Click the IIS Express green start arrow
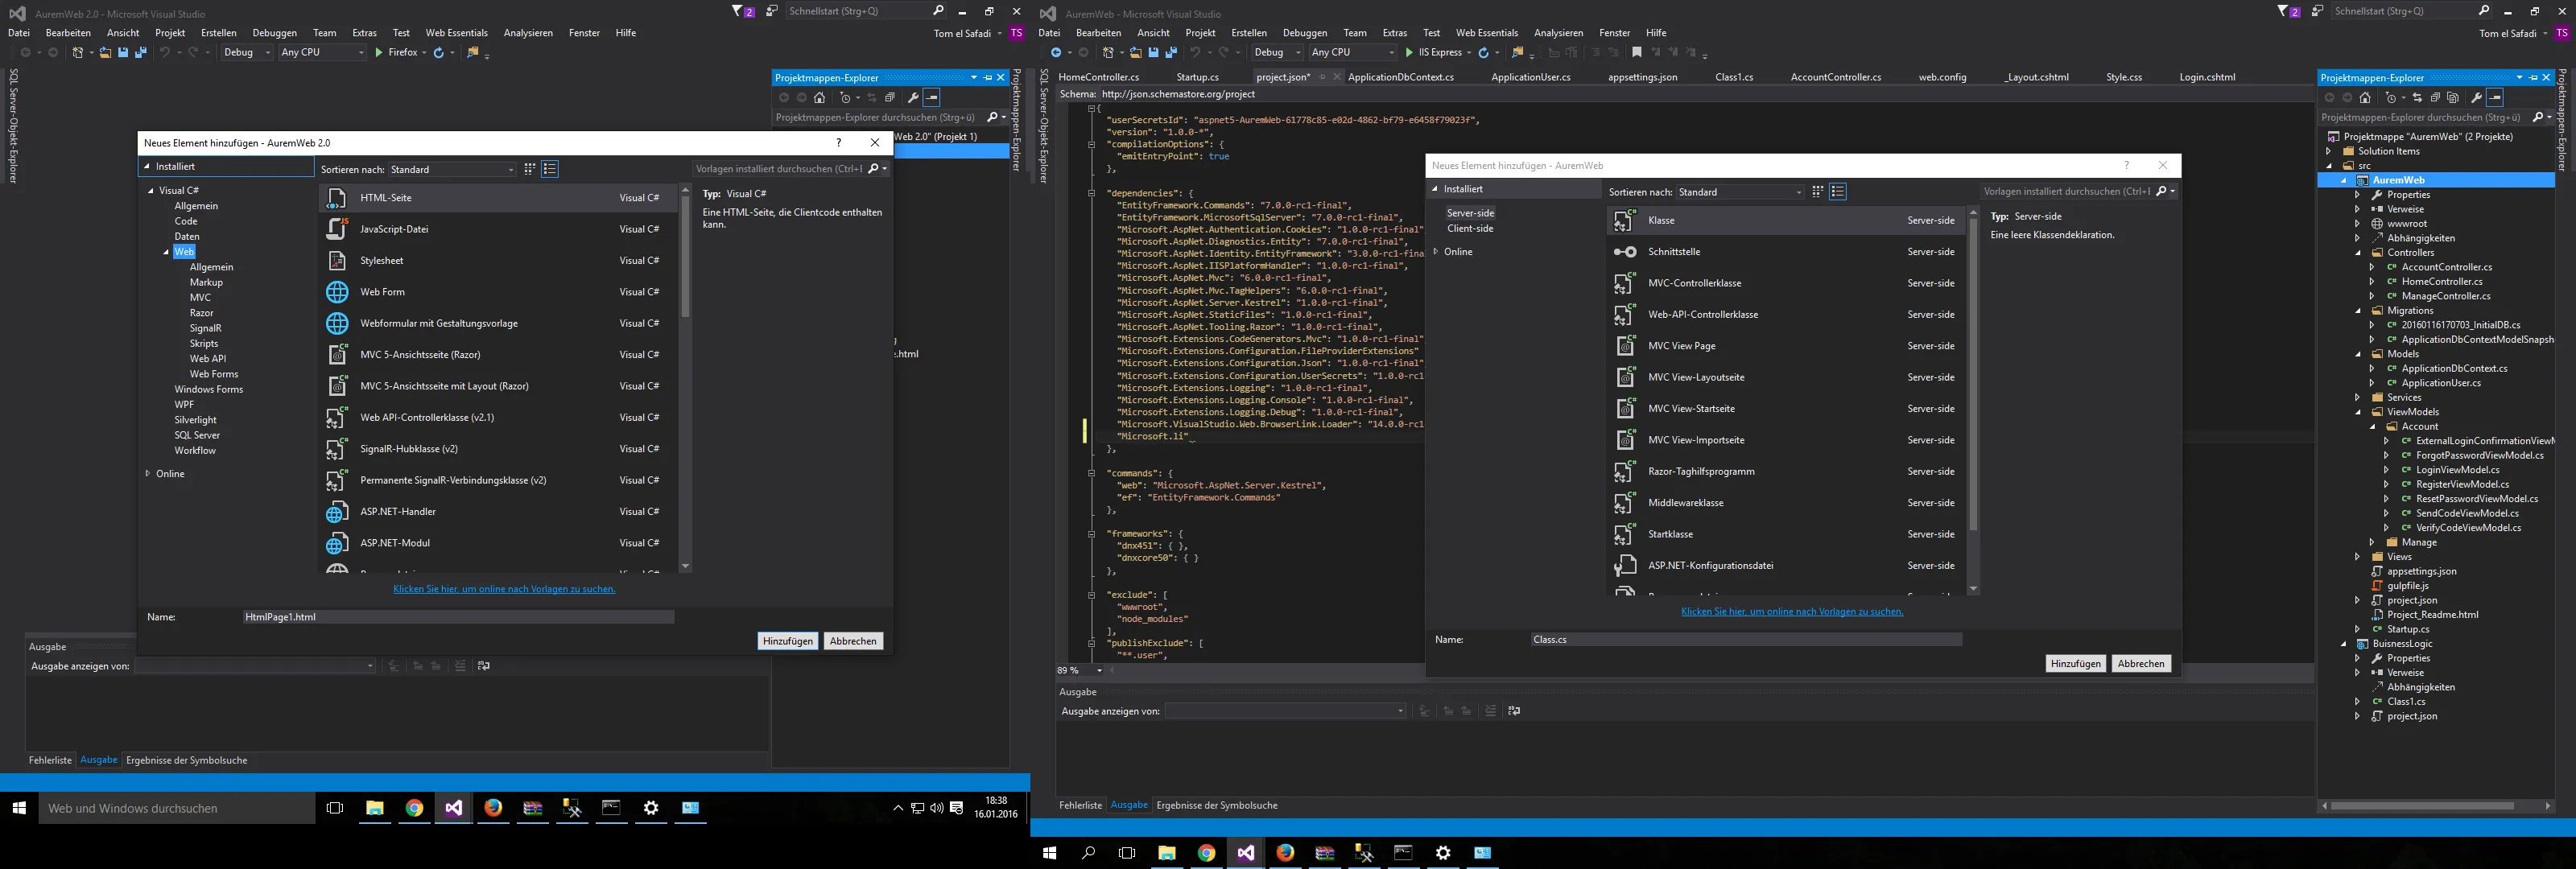The height and width of the screenshot is (869, 2576). point(1409,53)
